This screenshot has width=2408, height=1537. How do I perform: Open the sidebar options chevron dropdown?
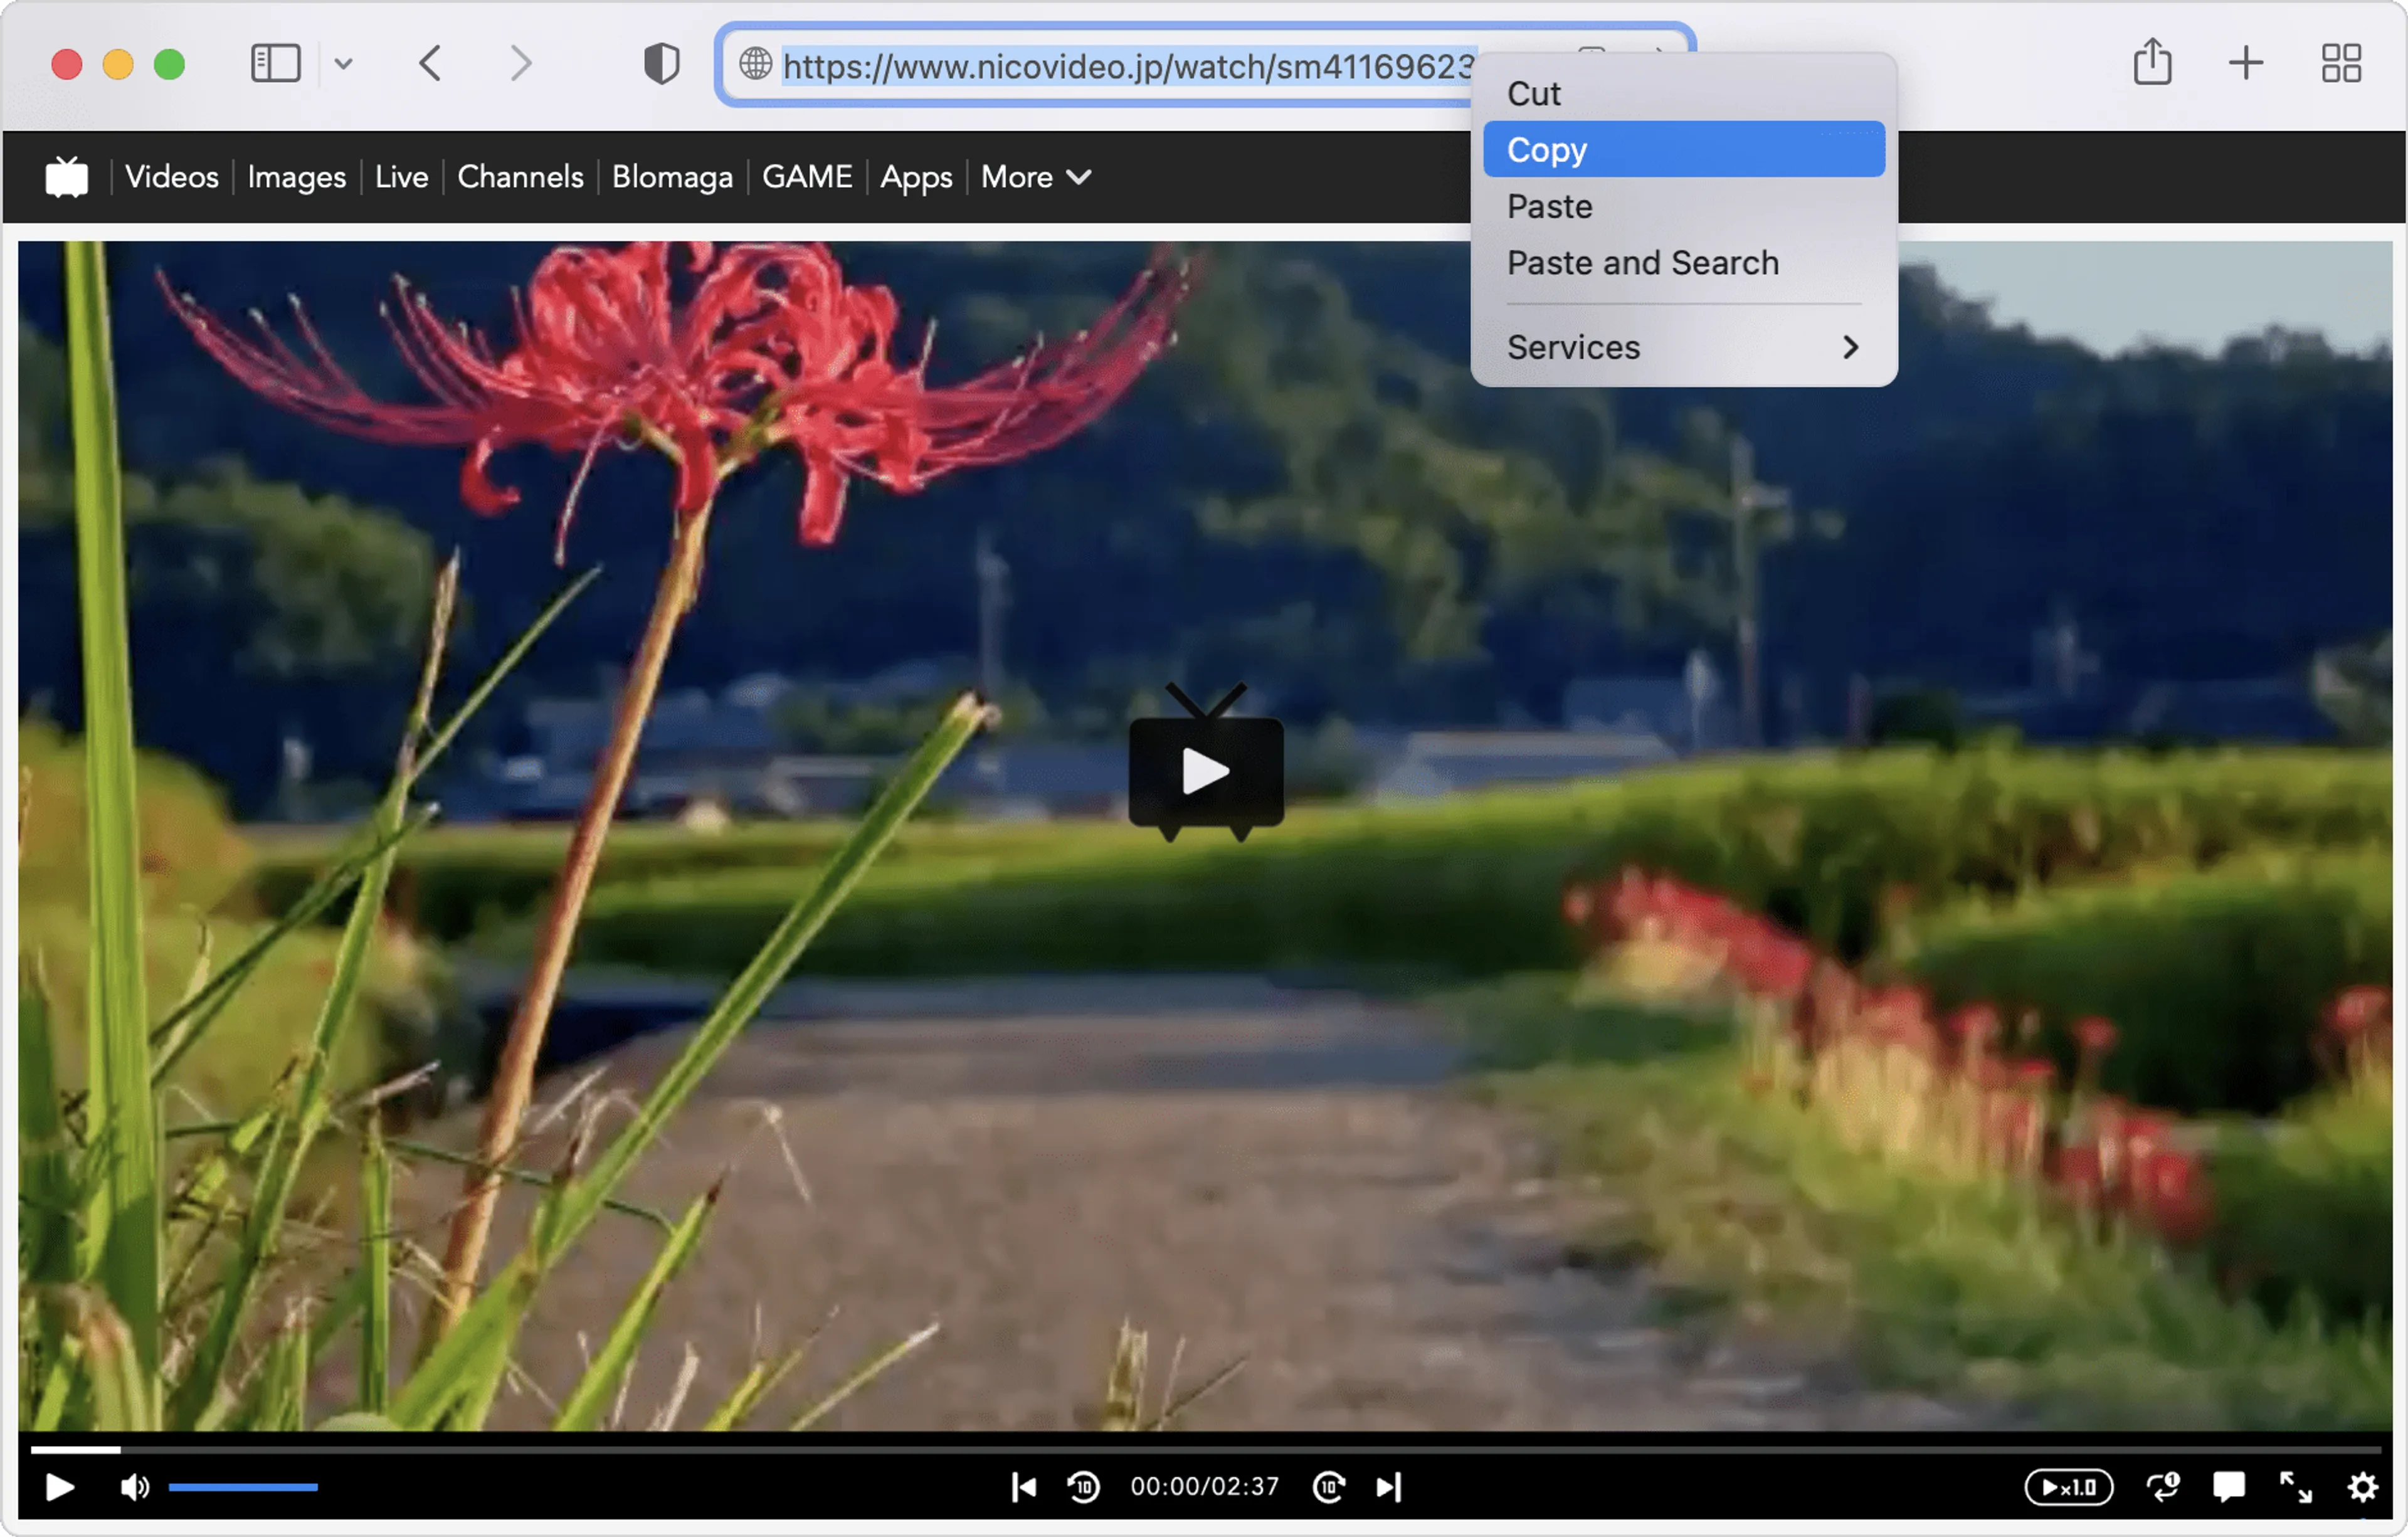coord(343,64)
